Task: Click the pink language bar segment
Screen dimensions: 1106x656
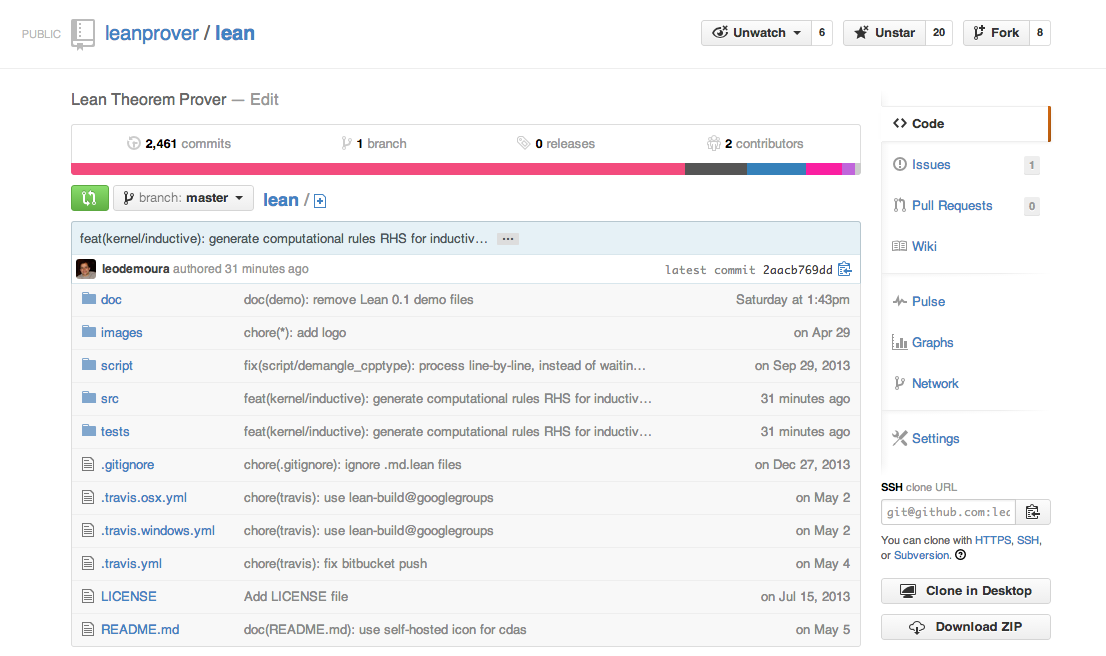Action: [x=377, y=169]
